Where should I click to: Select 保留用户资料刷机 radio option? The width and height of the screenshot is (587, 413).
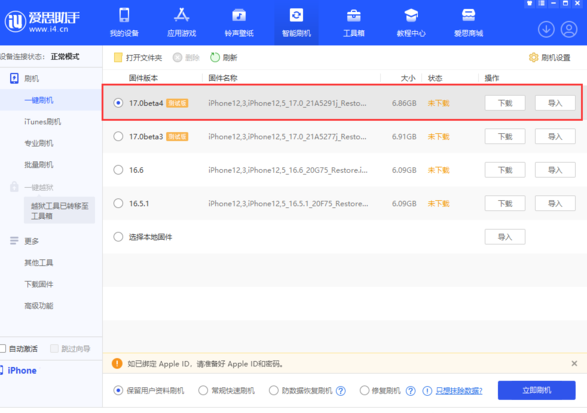(x=118, y=391)
